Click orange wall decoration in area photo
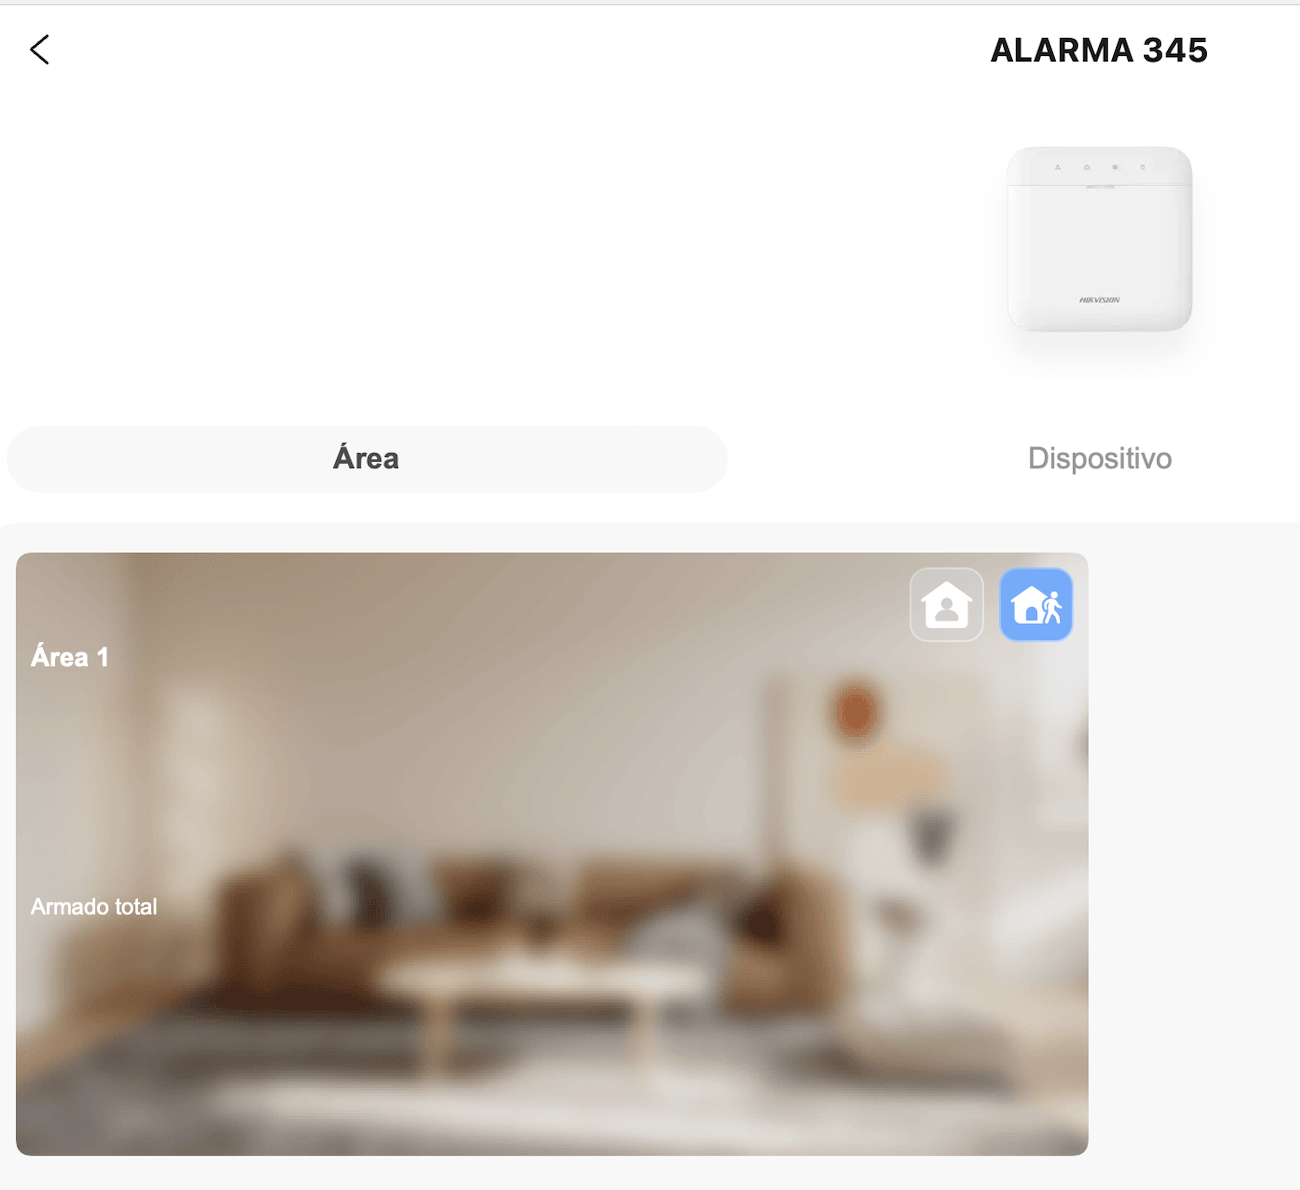This screenshot has height=1190, width=1300. [x=855, y=712]
